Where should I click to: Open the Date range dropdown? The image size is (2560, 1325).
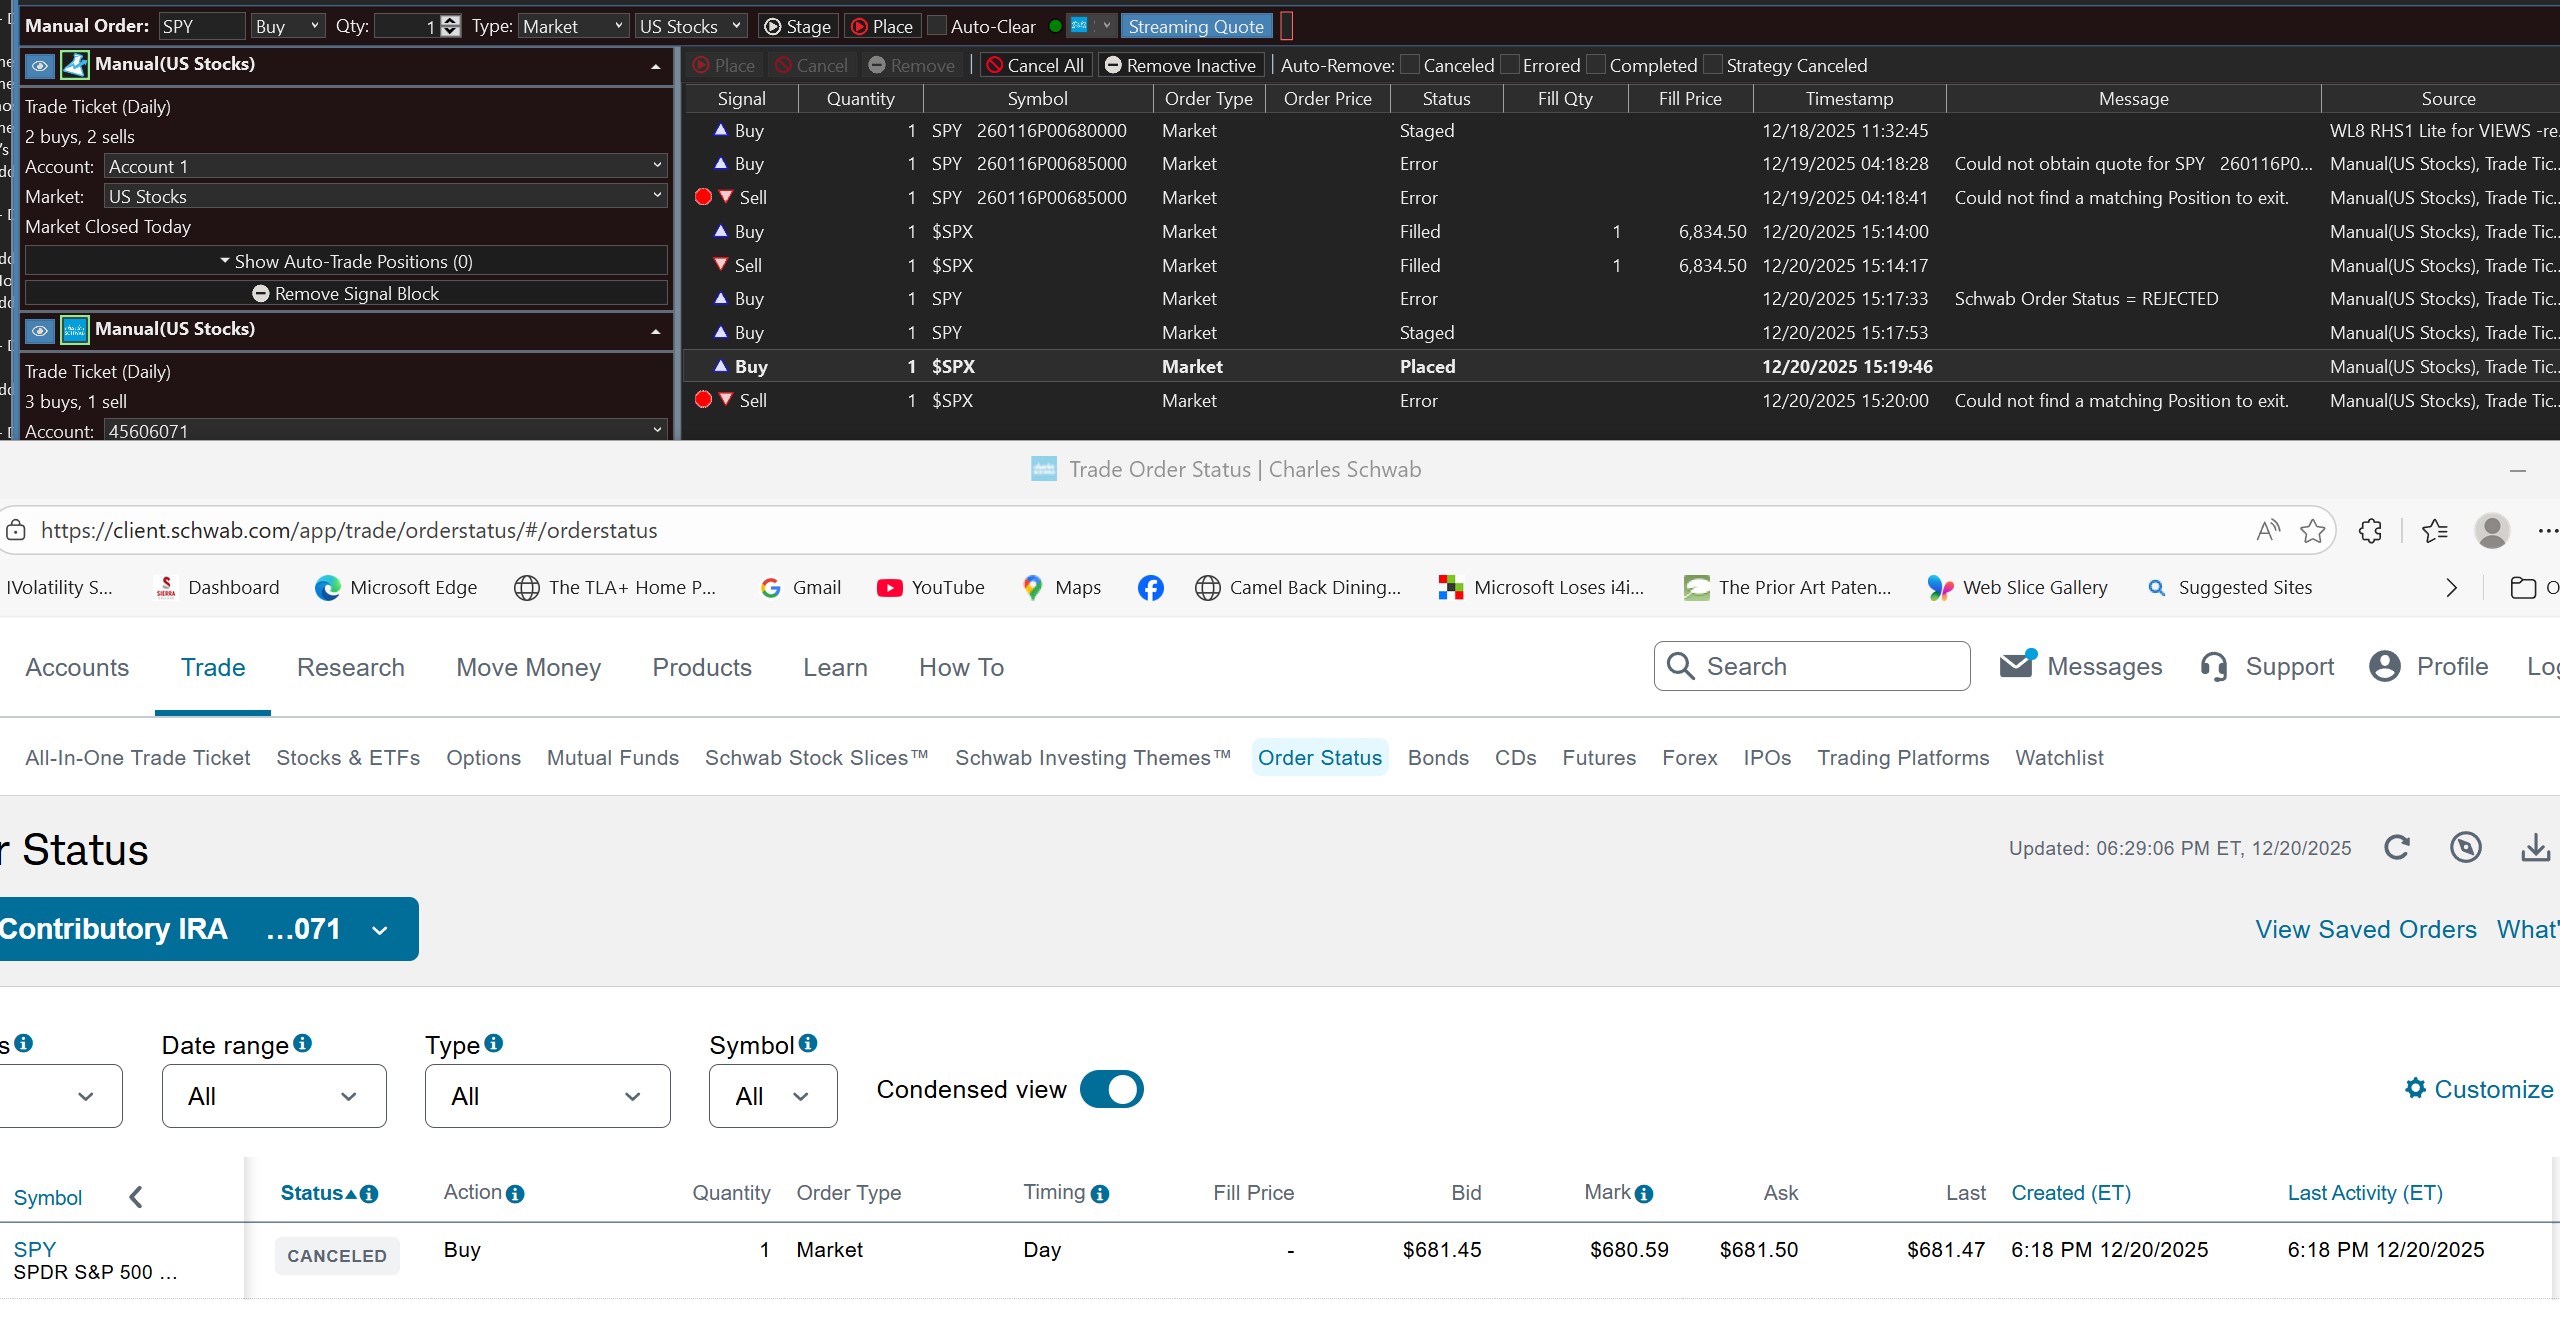[274, 1096]
